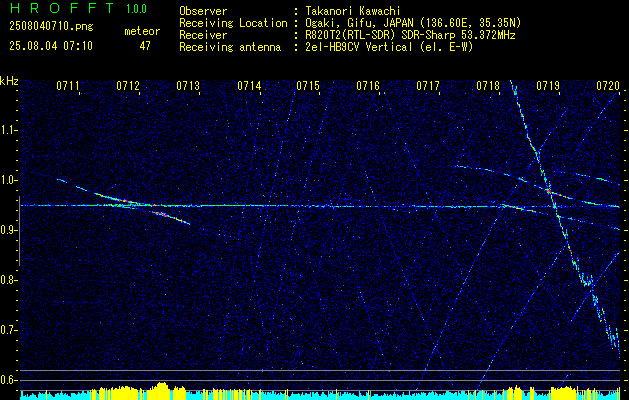Click the 0.6 kHz axis label
Screen dimensions: 629x400
(x=9, y=380)
